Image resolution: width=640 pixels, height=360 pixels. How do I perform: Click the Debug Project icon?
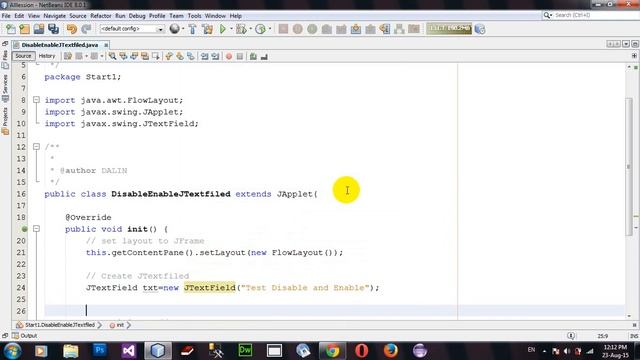(241, 29)
